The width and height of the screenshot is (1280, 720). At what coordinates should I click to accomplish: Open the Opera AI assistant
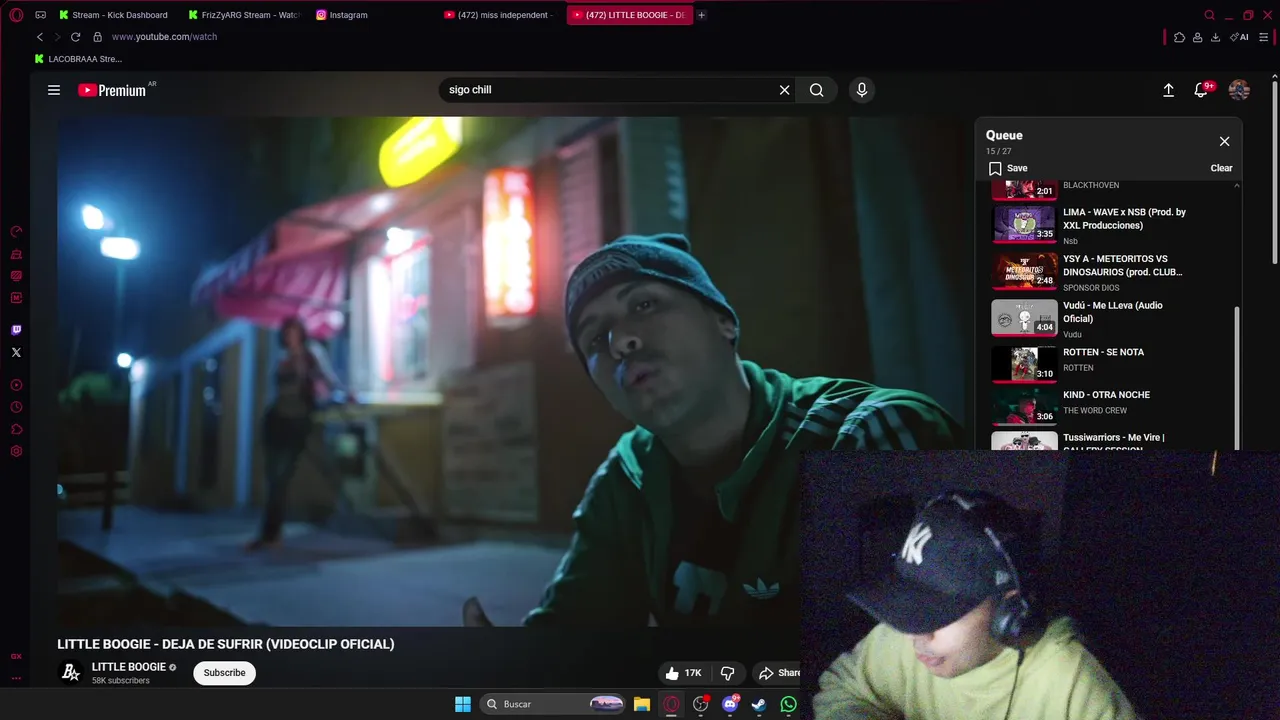pos(1240,37)
